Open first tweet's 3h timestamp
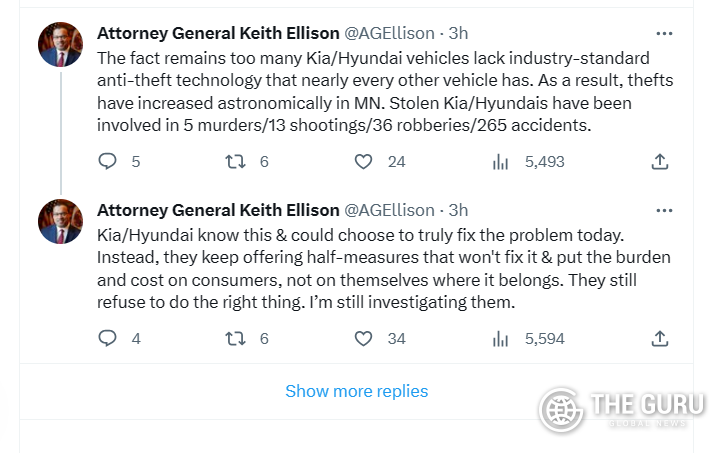The height and width of the screenshot is (453, 723). tap(458, 32)
